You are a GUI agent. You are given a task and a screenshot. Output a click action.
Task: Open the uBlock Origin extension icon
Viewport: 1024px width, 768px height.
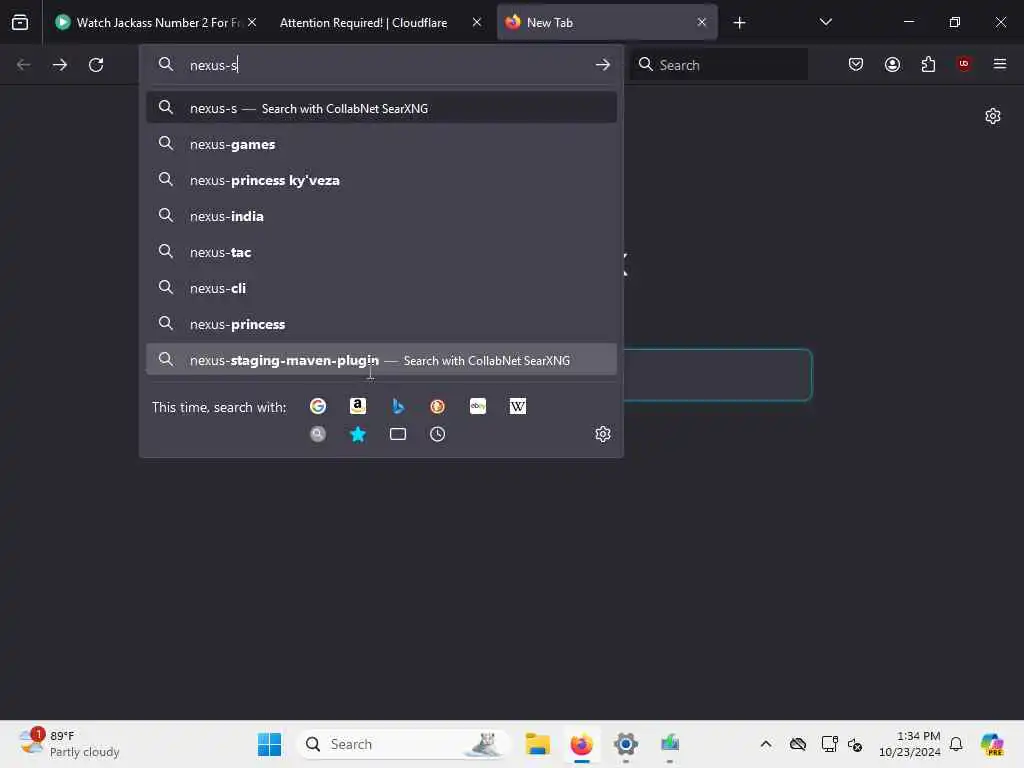coord(964,64)
